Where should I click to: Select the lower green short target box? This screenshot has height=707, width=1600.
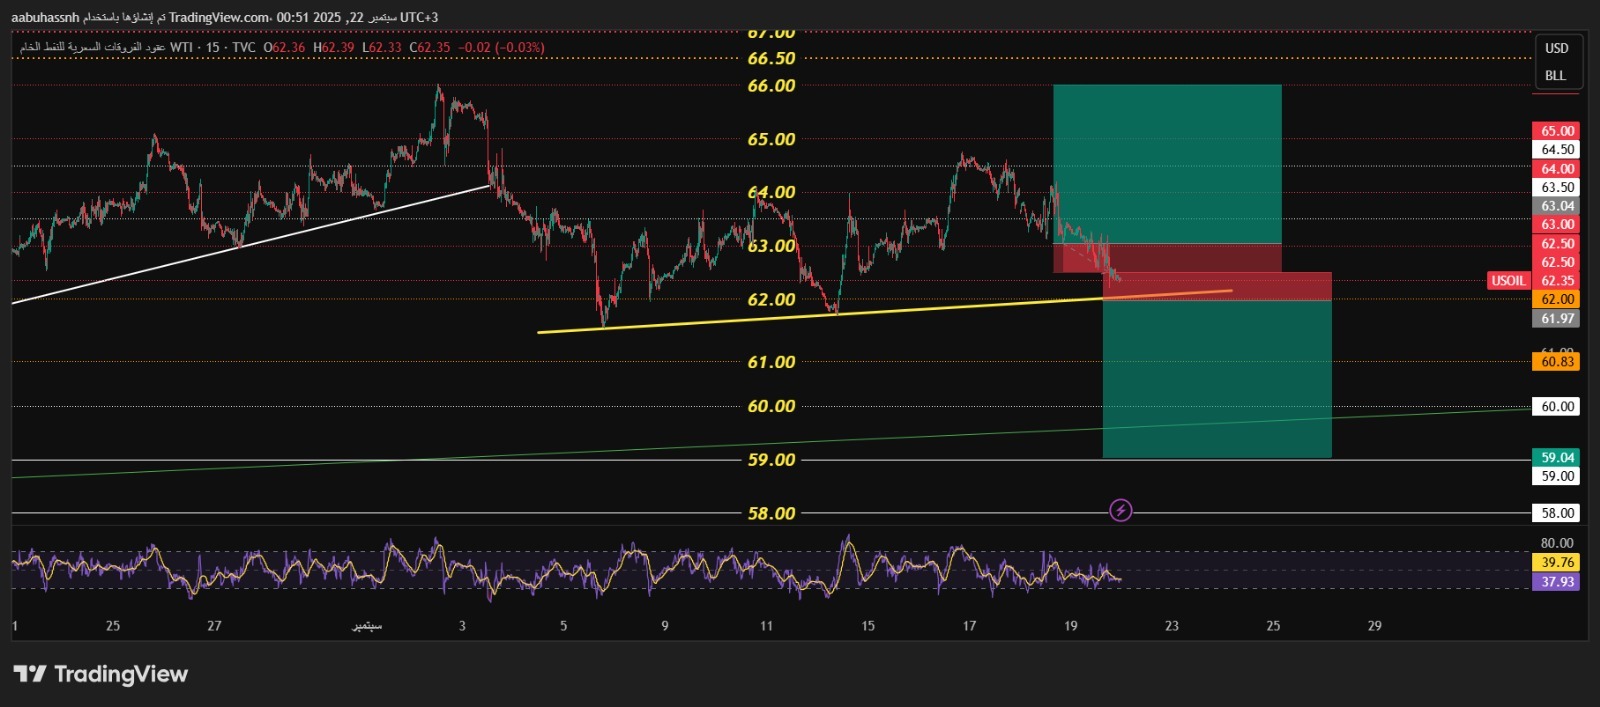tap(1216, 380)
